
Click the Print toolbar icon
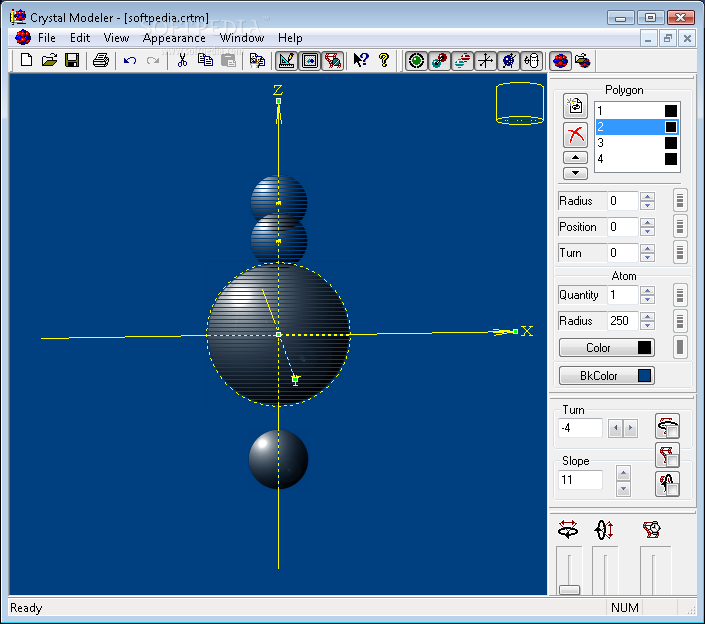101,60
